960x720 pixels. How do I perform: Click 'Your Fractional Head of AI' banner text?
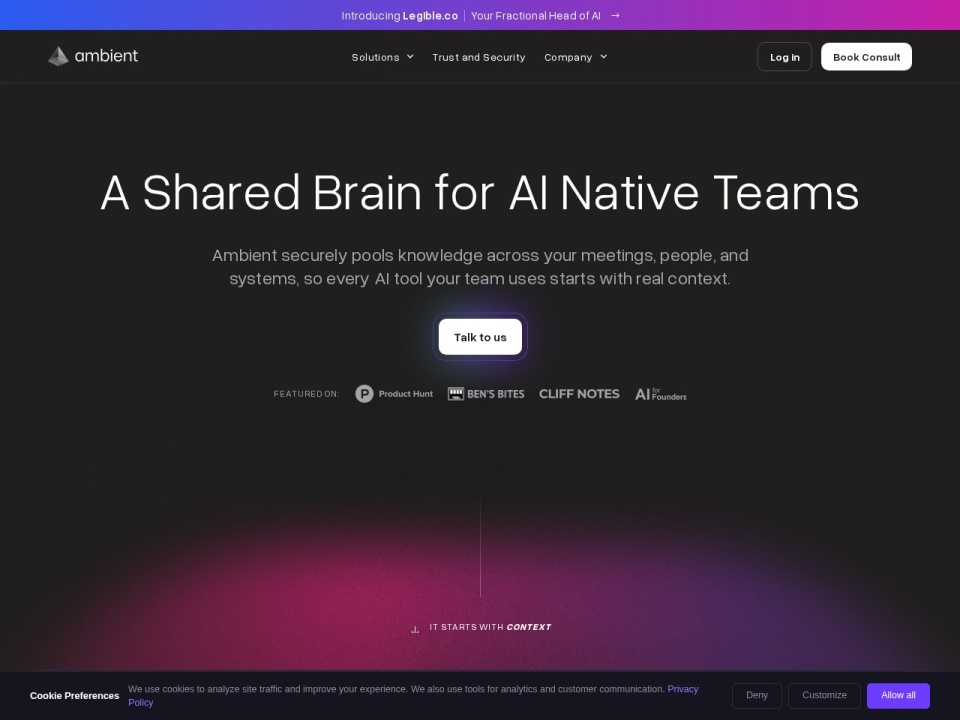(x=535, y=16)
